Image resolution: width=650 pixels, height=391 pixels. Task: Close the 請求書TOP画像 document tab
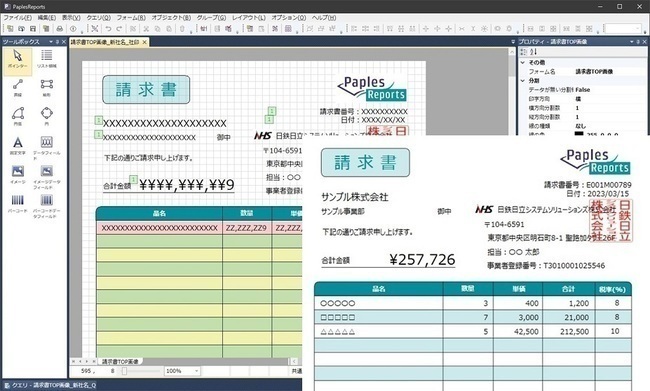(144, 42)
